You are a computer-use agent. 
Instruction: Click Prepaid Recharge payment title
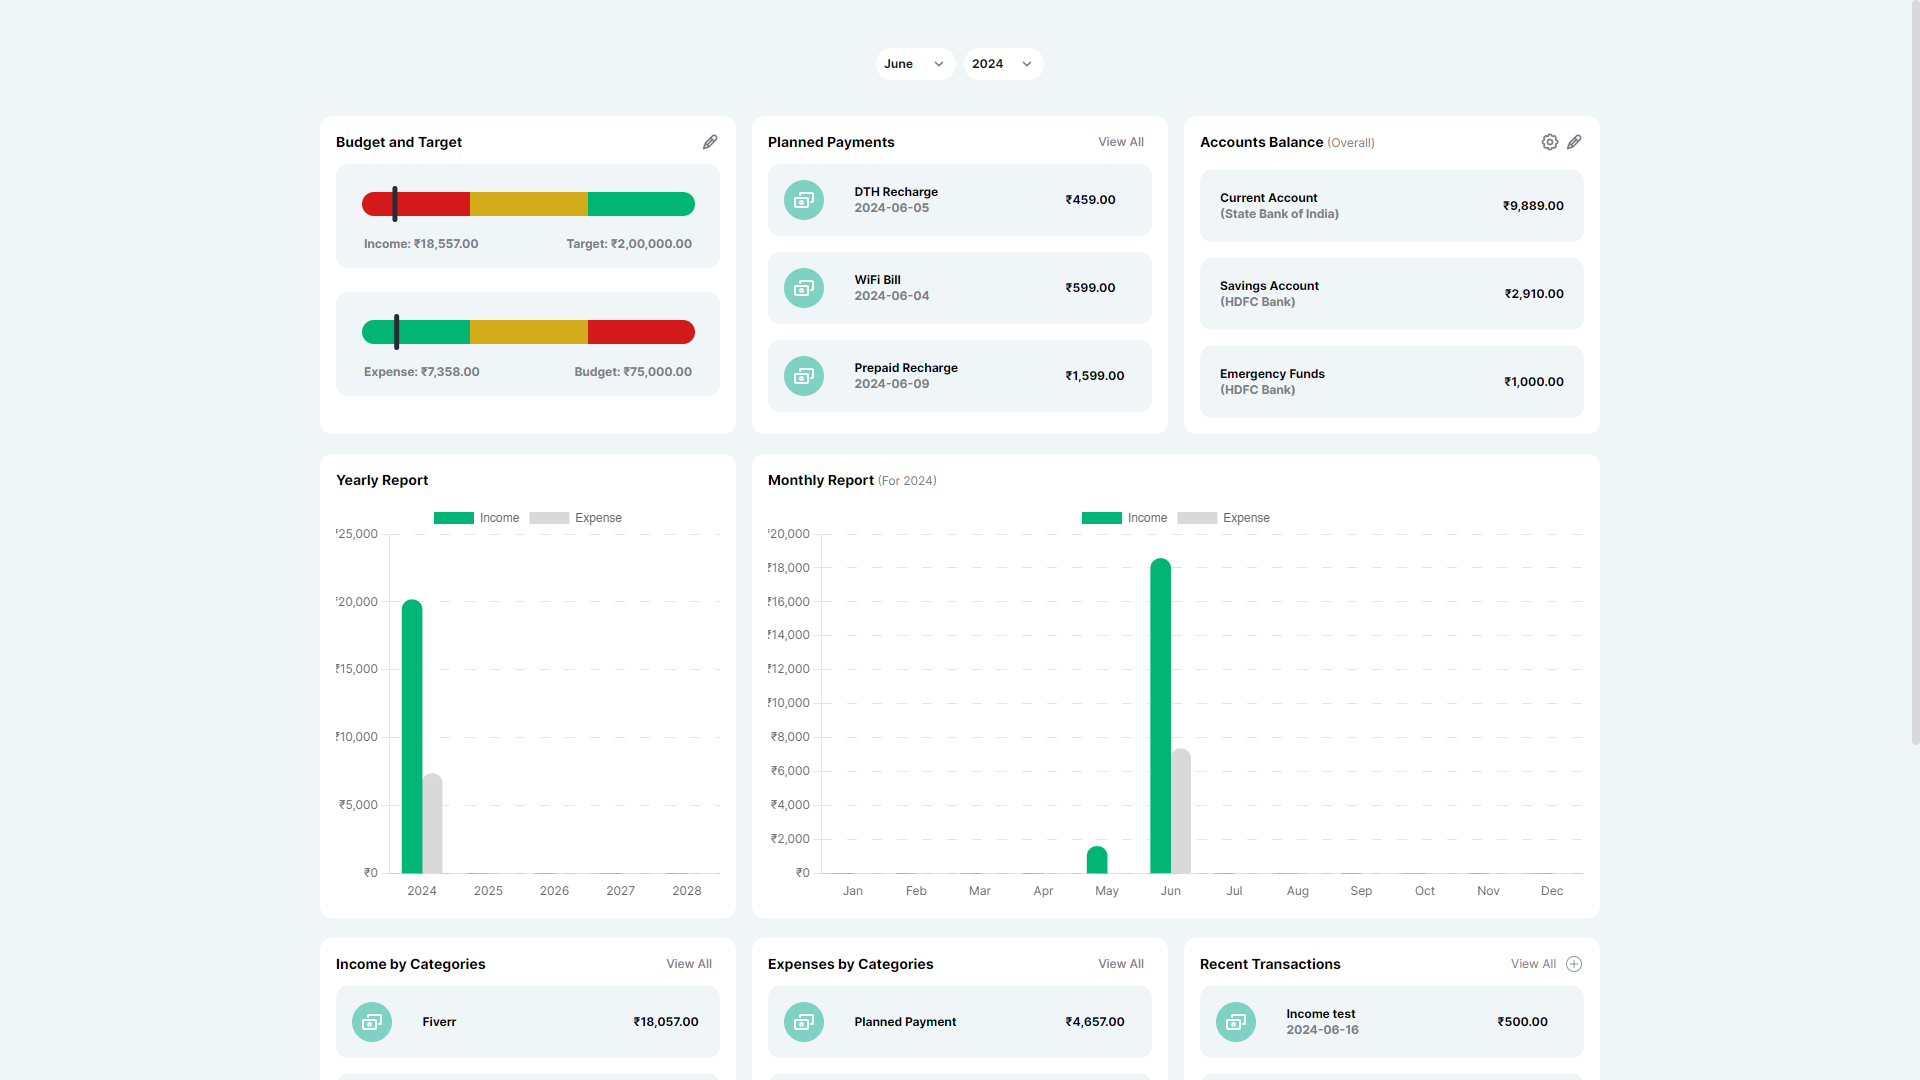pyautogui.click(x=906, y=368)
